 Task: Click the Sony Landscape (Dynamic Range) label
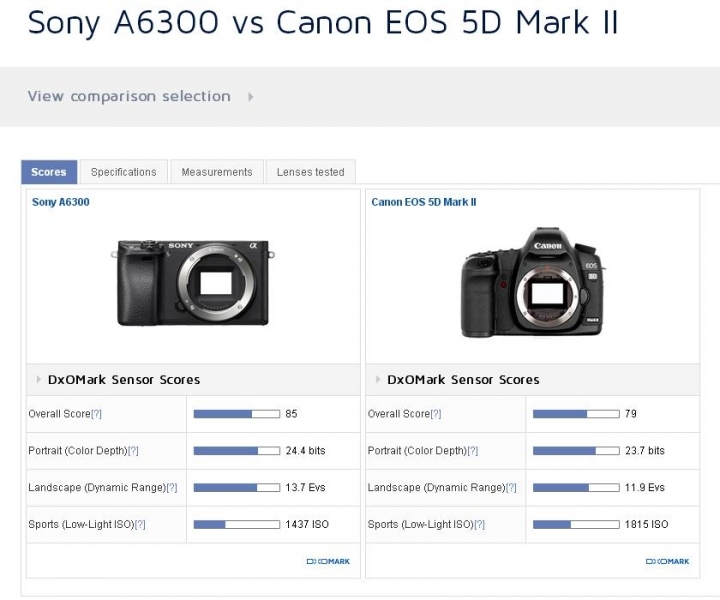tap(97, 488)
